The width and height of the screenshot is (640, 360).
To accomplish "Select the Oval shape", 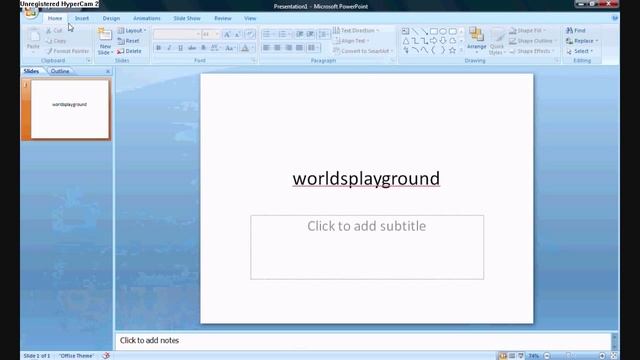I will point(443,31).
